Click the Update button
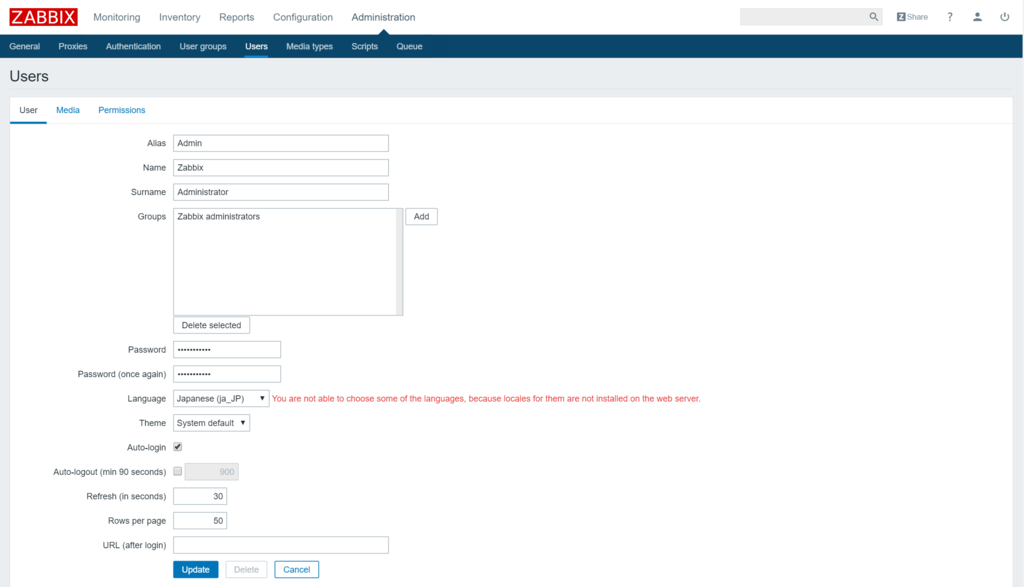 [x=195, y=569]
